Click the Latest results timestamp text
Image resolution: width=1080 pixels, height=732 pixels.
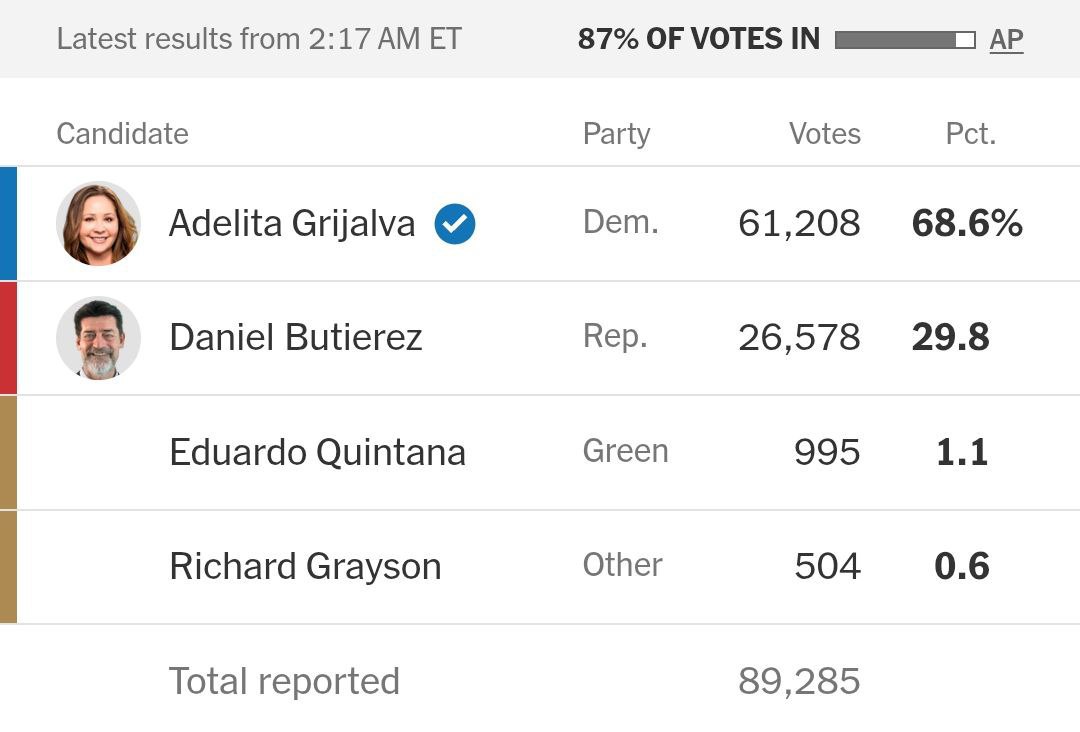coord(259,39)
